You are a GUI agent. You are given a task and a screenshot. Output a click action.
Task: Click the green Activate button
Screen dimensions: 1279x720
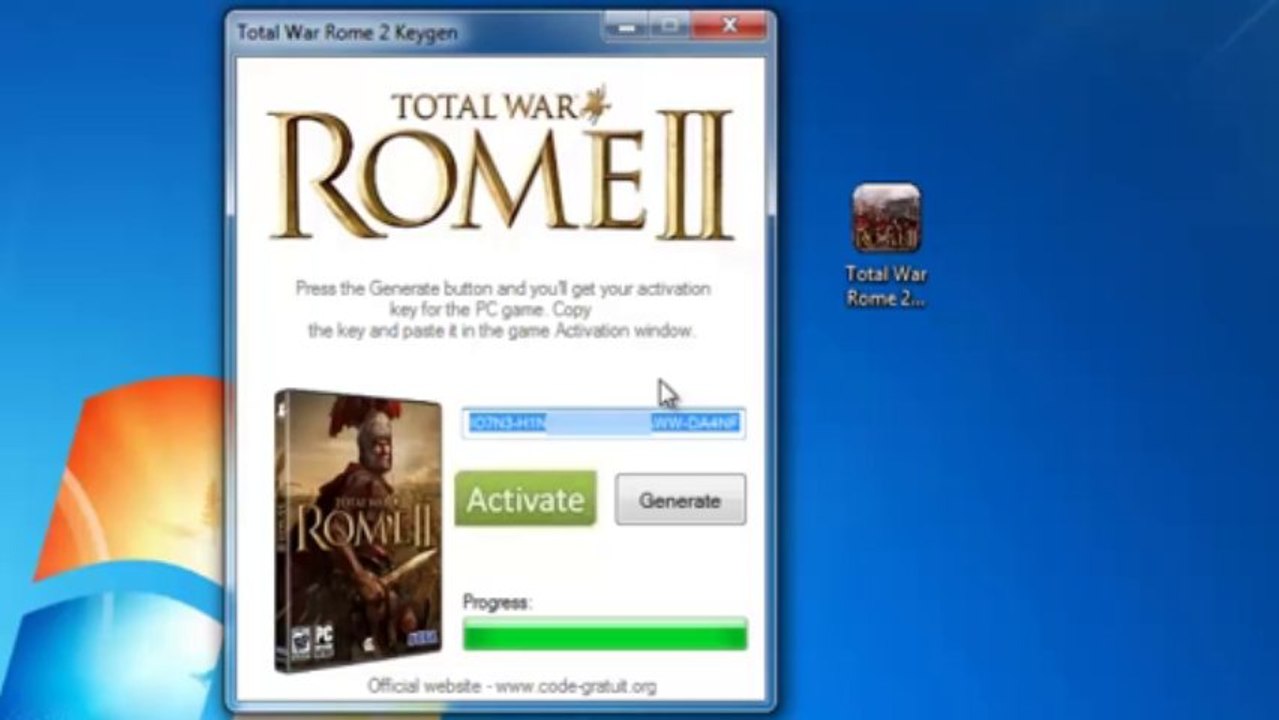click(526, 499)
